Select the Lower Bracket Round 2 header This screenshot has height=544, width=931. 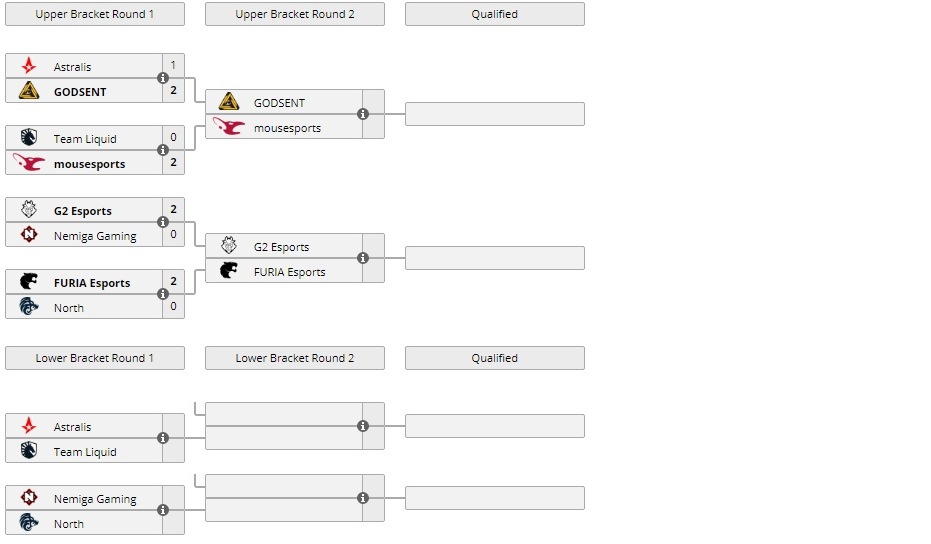[295, 358]
